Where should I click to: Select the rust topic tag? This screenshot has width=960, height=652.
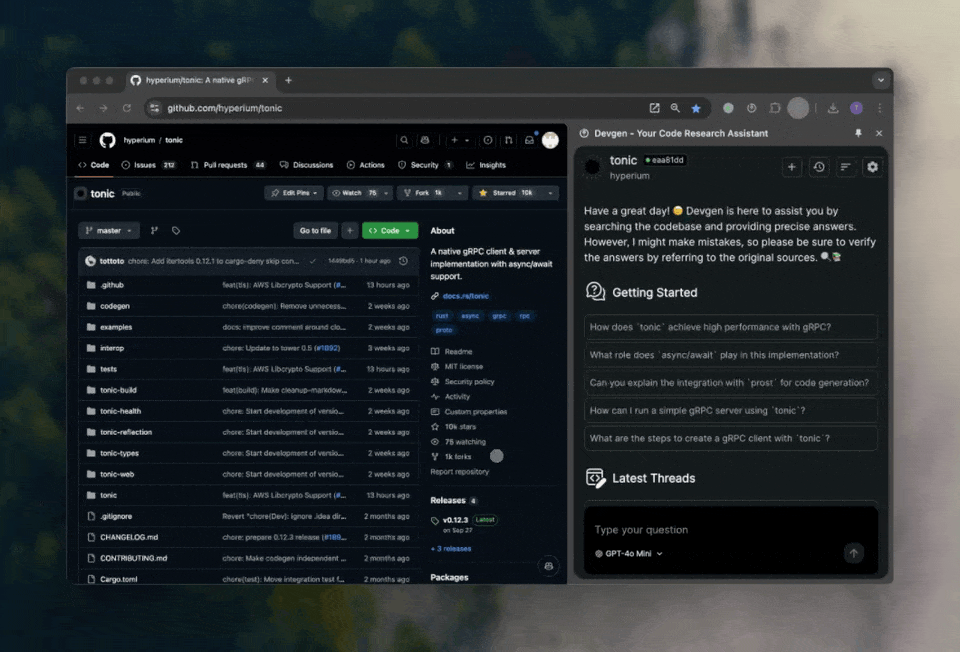442,316
